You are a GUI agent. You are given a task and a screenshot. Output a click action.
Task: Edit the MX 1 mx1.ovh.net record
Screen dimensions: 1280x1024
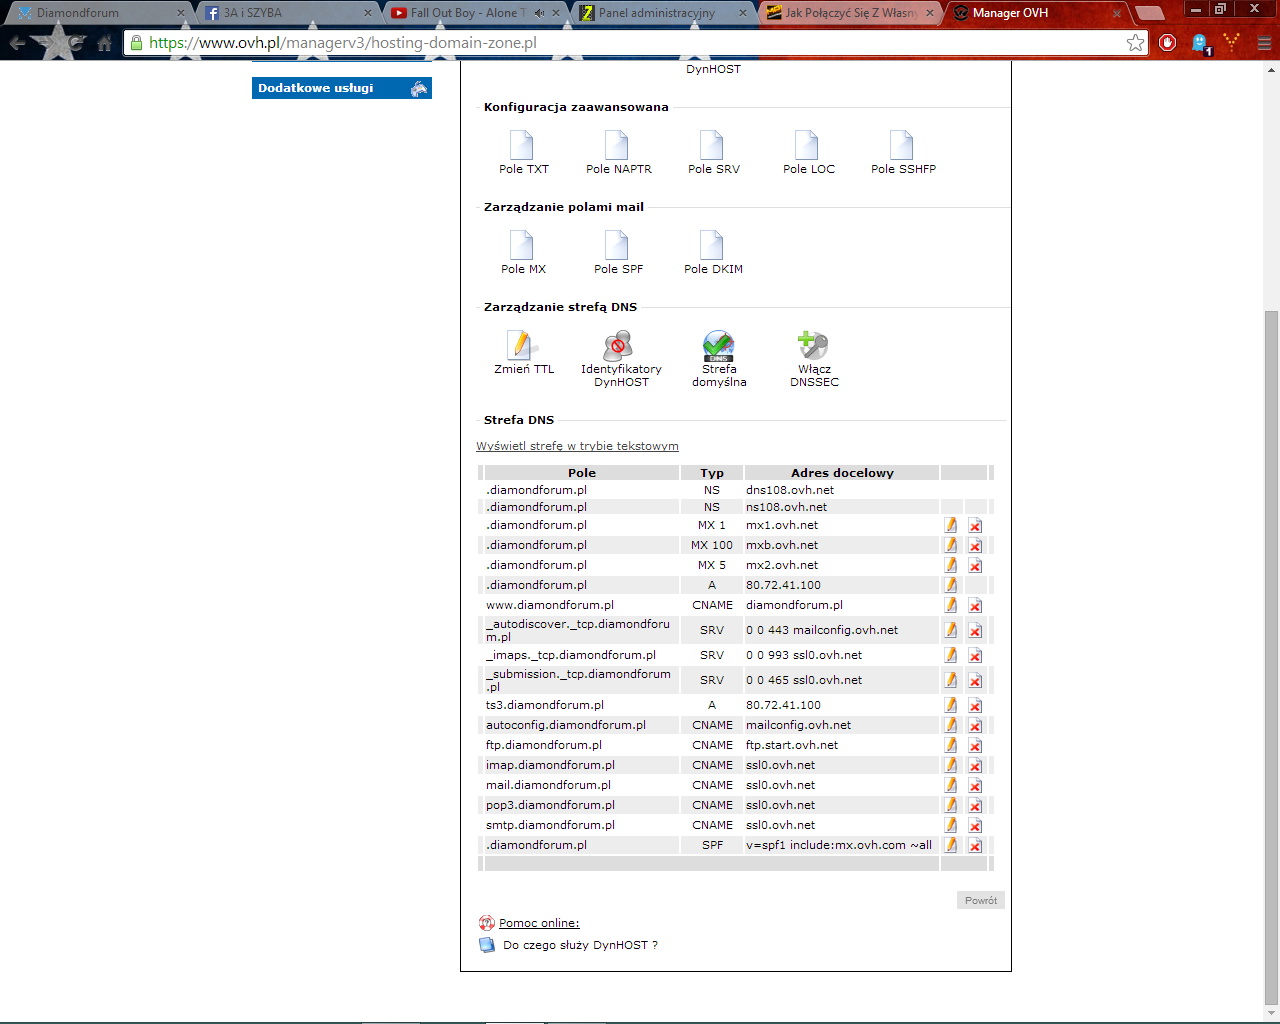[x=951, y=525]
